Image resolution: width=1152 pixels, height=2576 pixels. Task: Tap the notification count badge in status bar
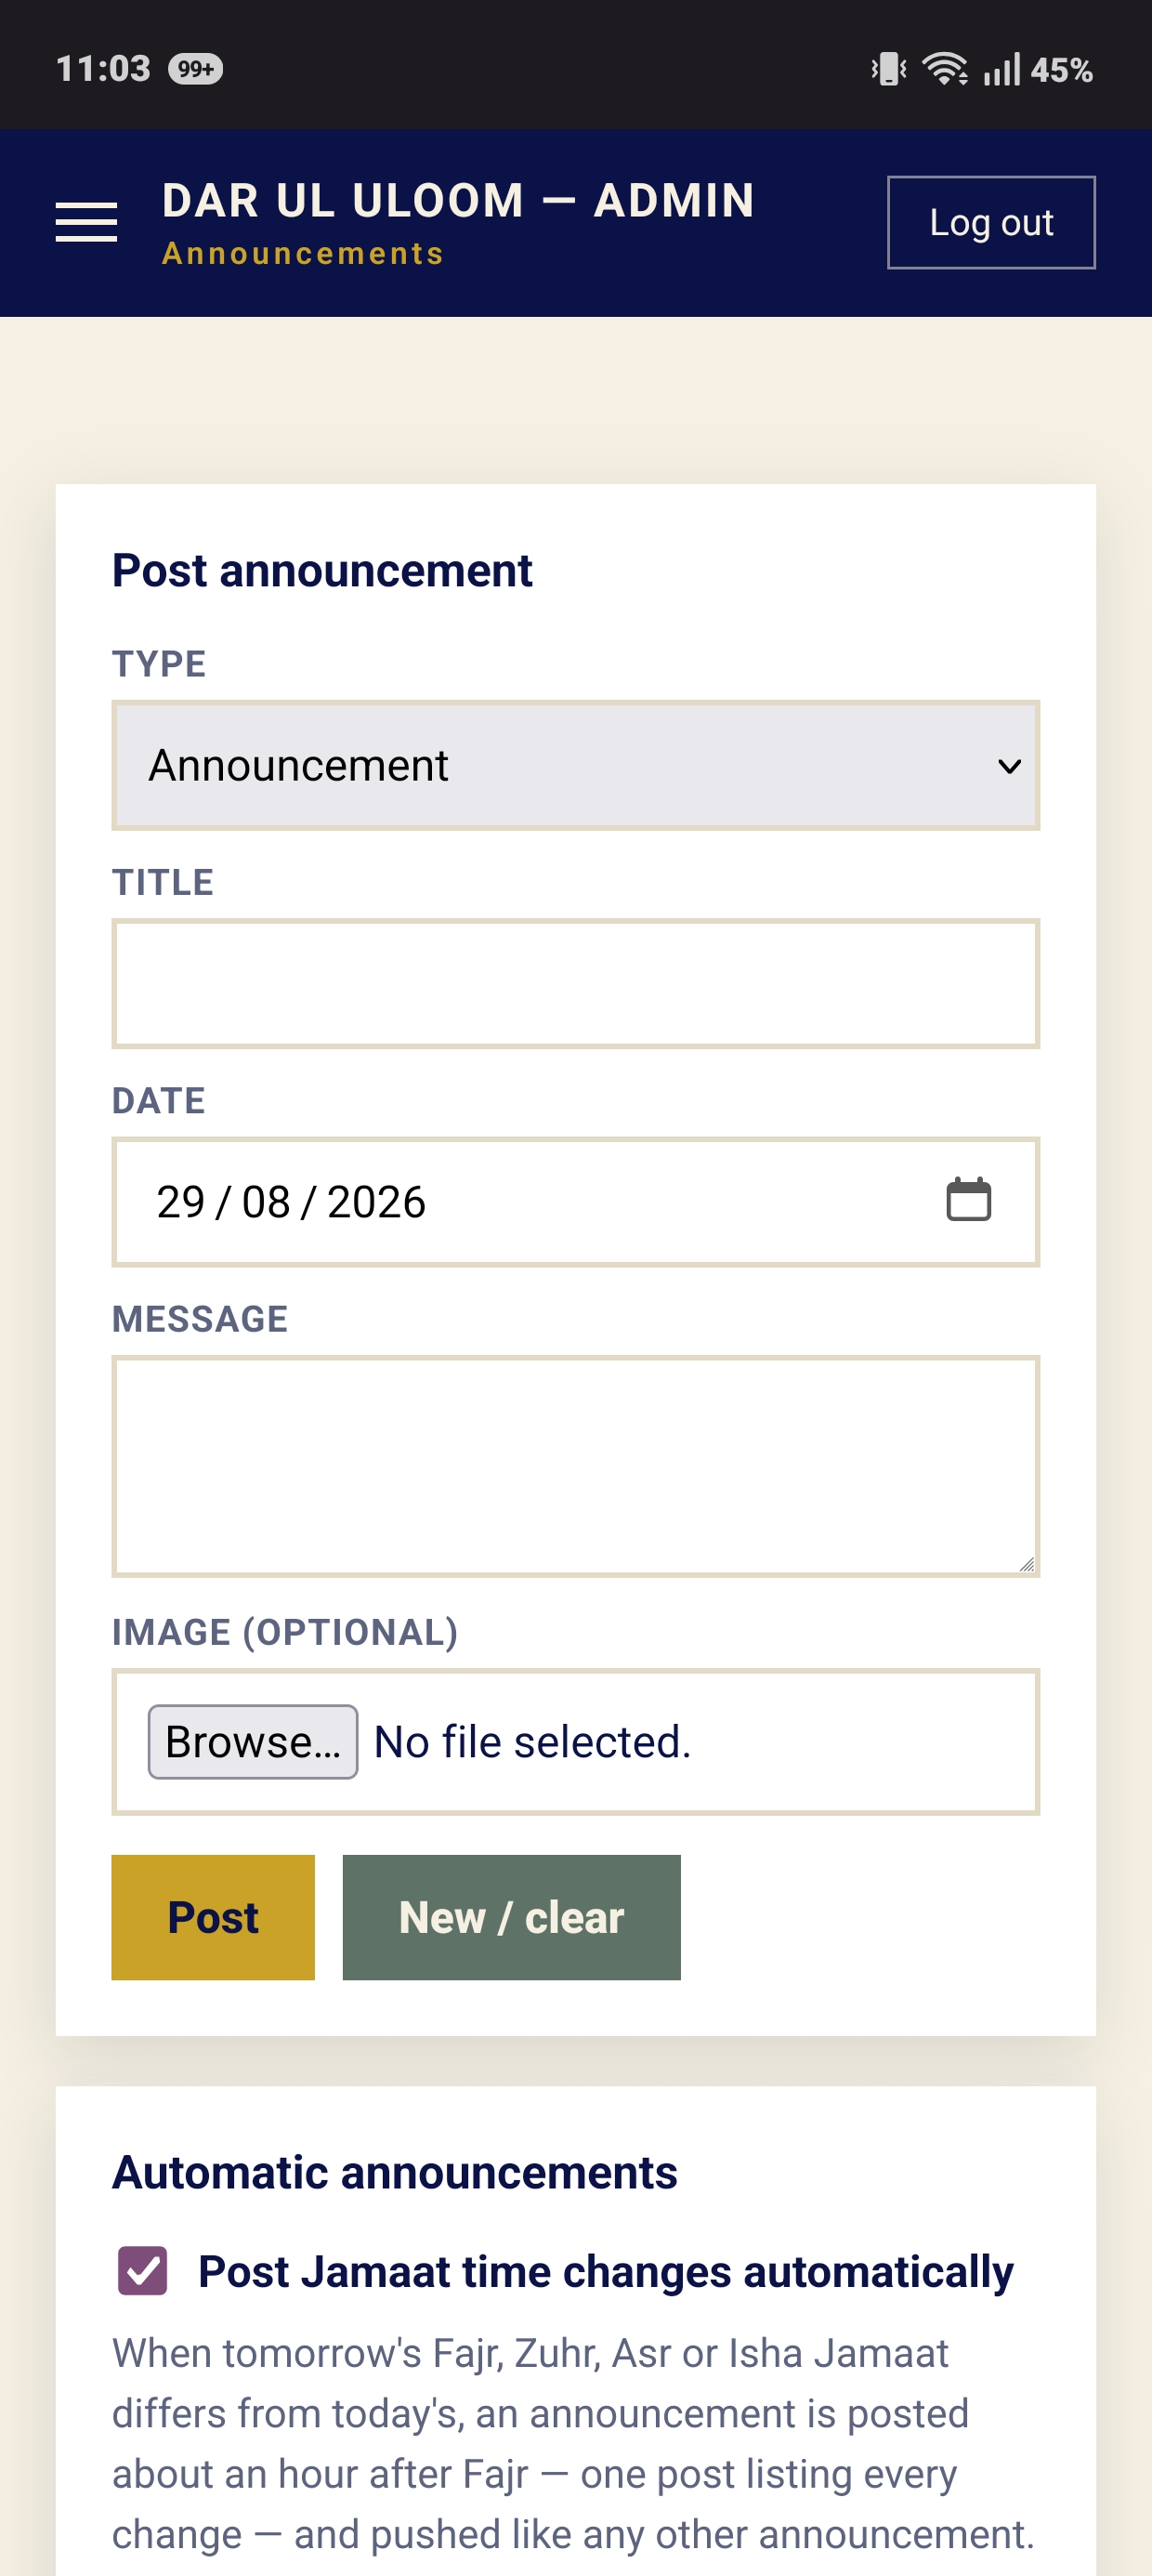coord(195,69)
